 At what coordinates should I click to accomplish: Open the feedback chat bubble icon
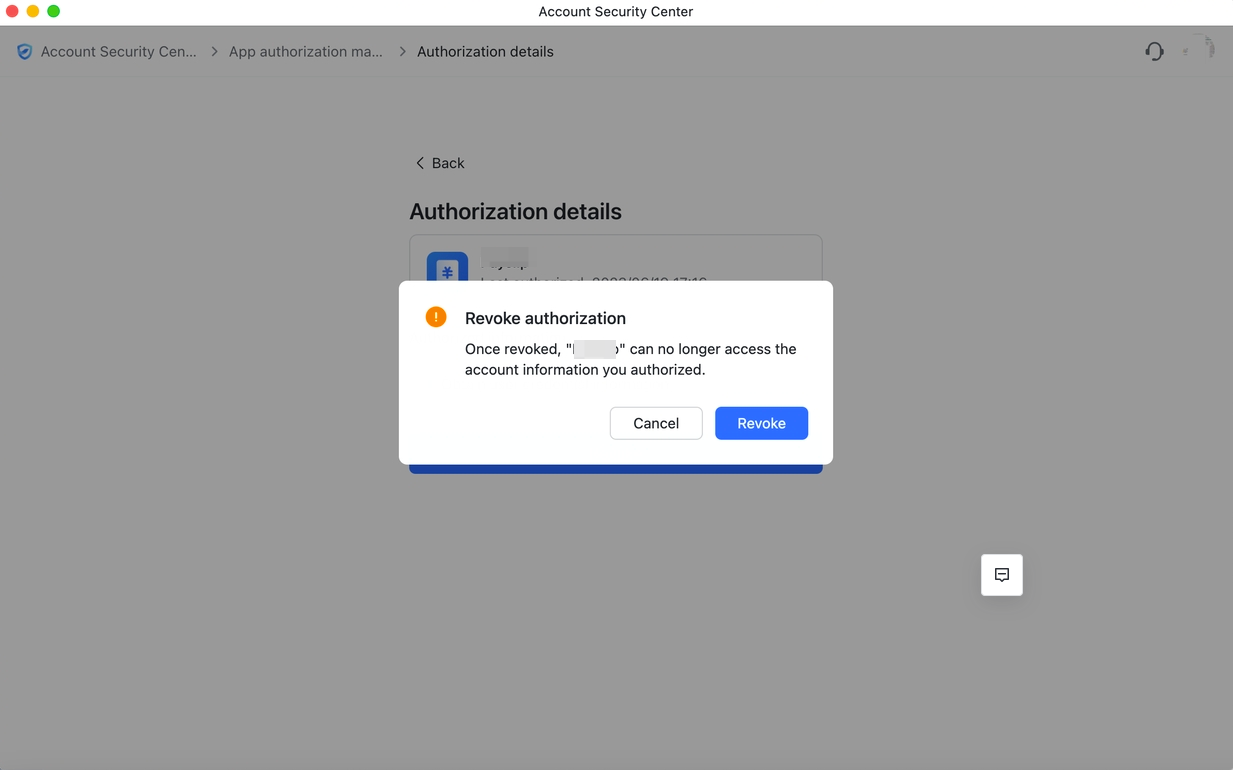click(1001, 575)
